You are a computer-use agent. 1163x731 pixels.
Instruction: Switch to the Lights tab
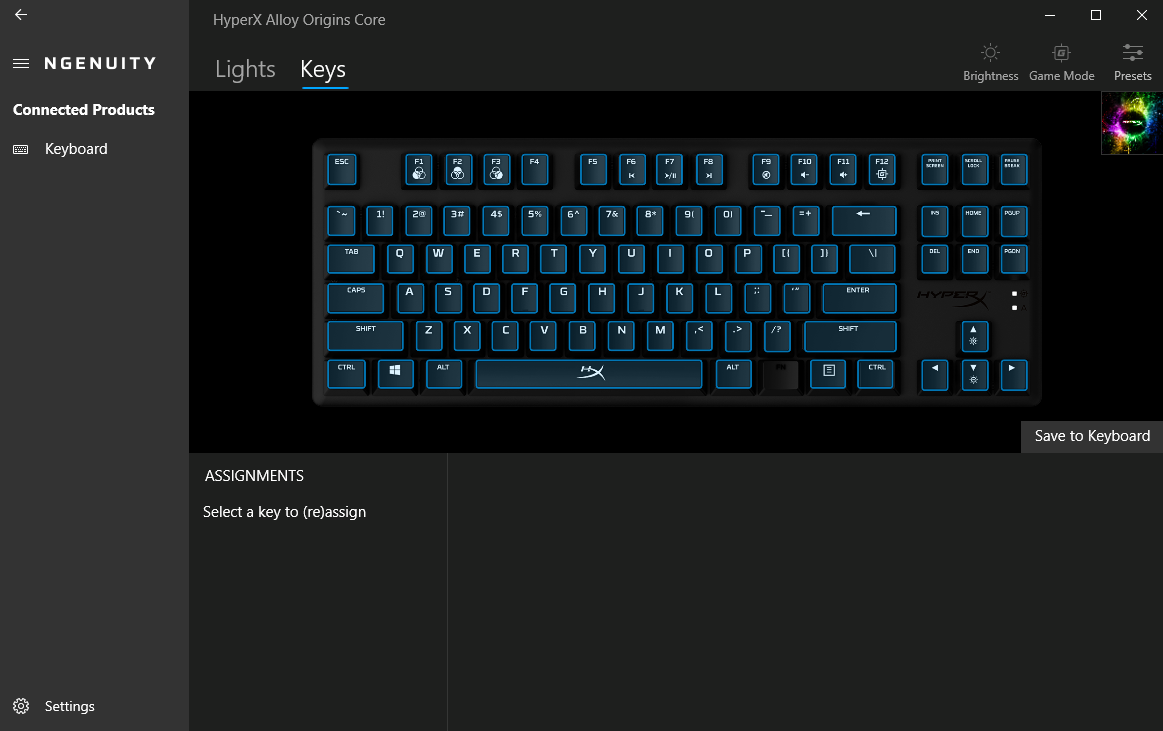click(x=245, y=69)
